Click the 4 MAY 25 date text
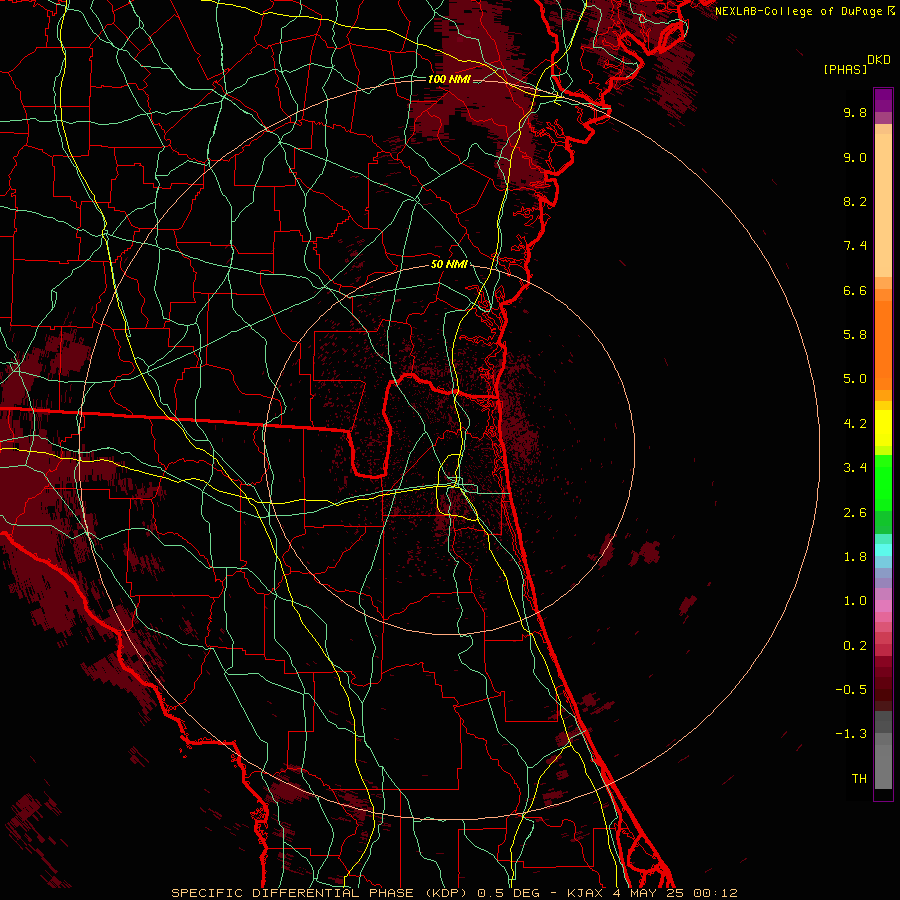This screenshot has height=900, width=900. point(648,893)
